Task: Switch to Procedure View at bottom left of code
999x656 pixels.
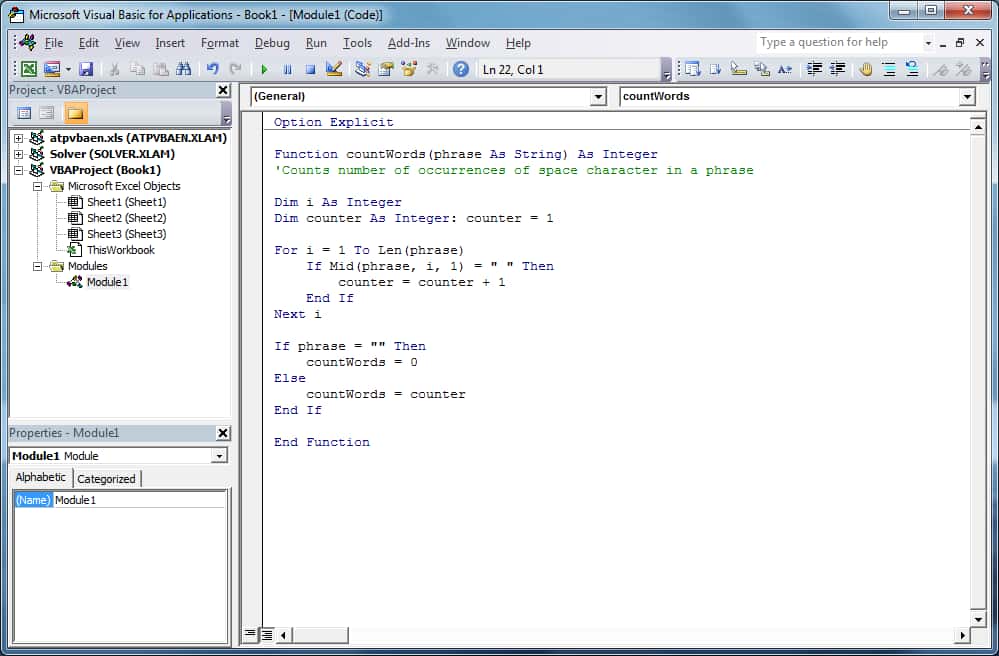Action: coord(250,634)
